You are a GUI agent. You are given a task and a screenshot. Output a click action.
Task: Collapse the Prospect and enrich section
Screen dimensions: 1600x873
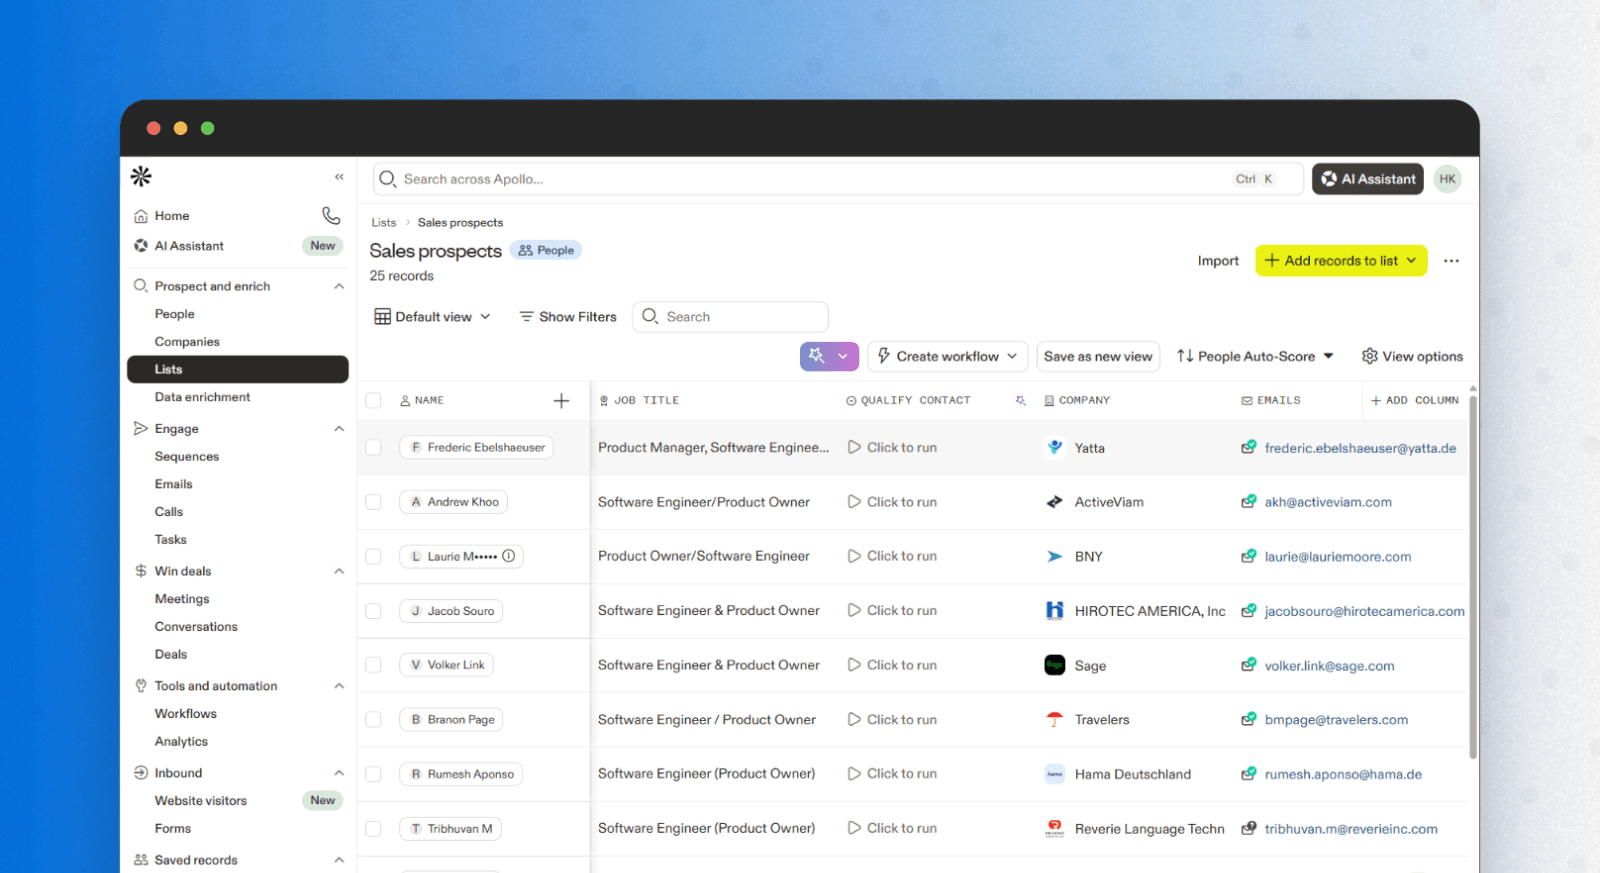(x=339, y=286)
